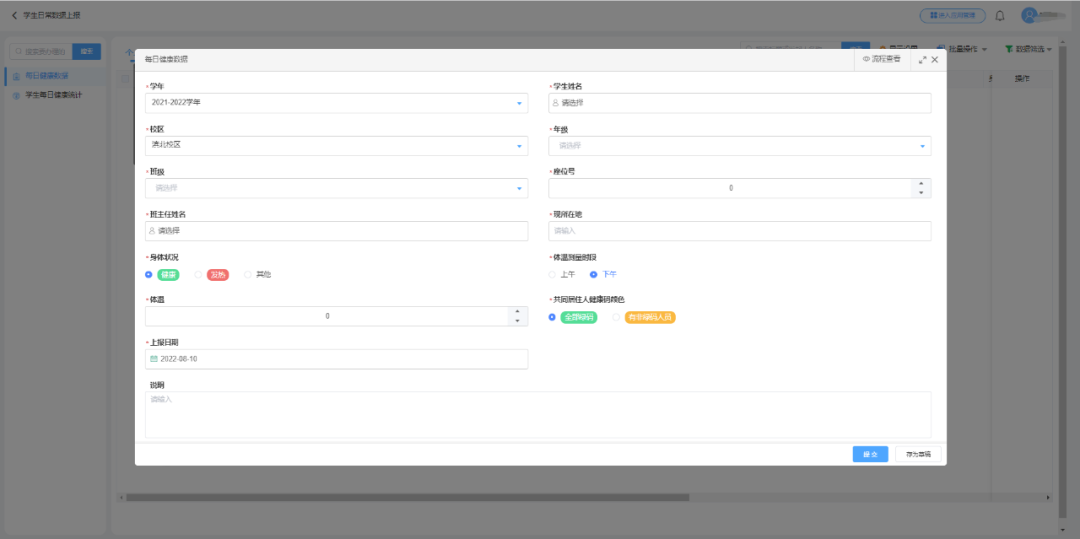Click the 提交 submit button

[x=870, y=454]
